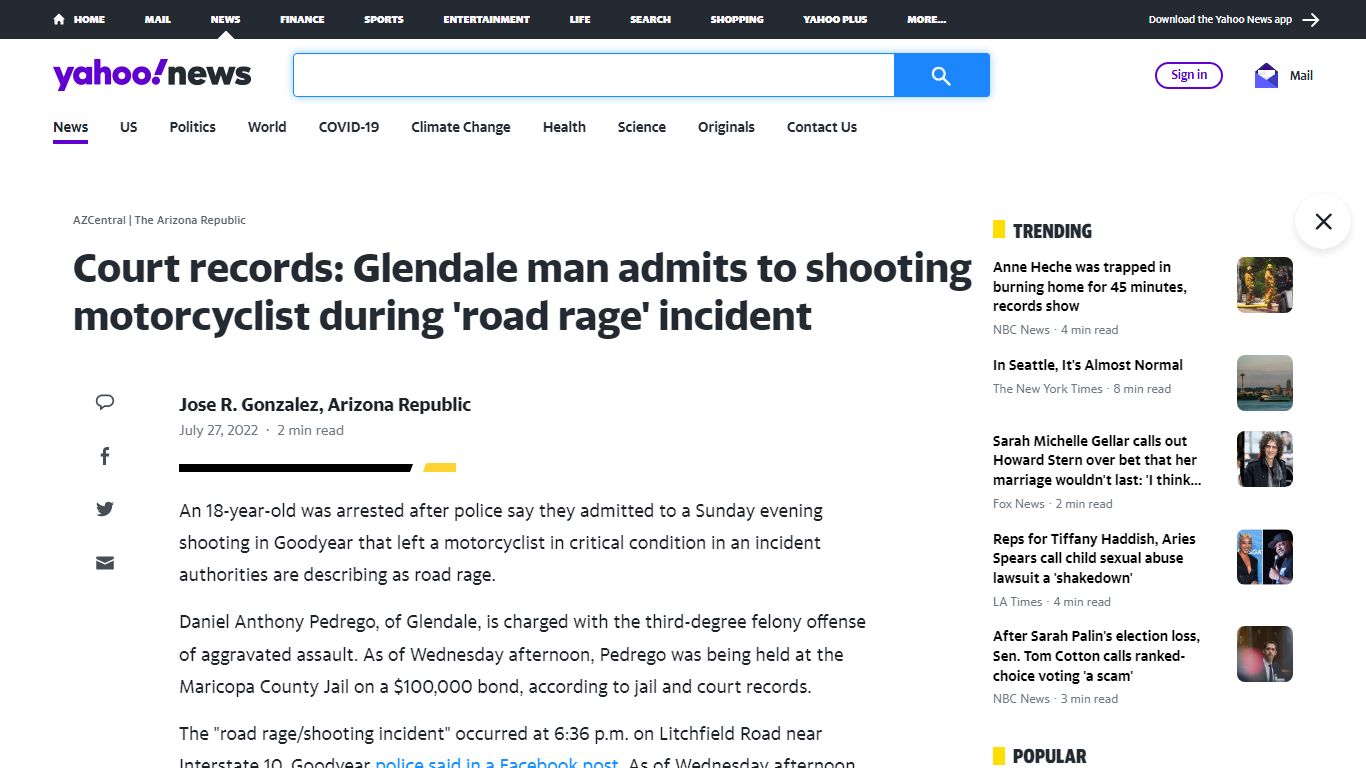Click the TRENDING section heading
This screenshot has width=1366, height=768.
[x=1052, y=231]
